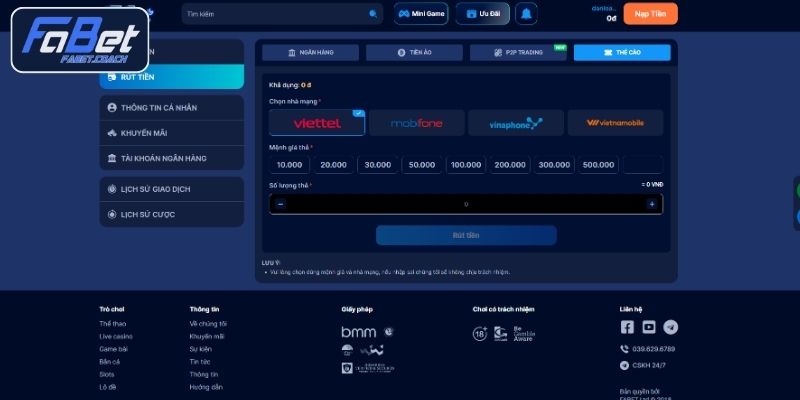Choose 100.000 card denomination

click(x=466, y=165)
